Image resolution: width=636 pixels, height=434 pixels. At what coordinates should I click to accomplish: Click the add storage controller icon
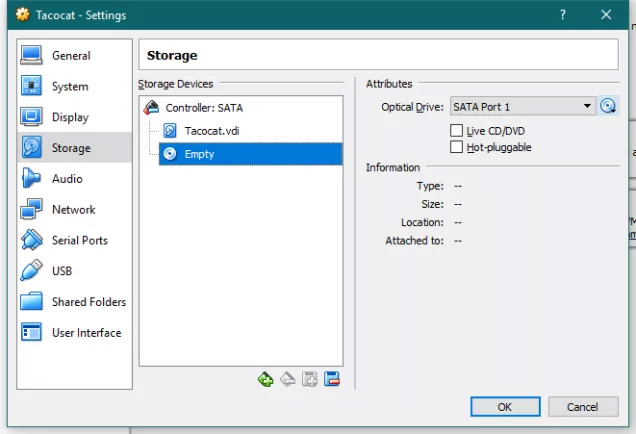pos(266,379)
